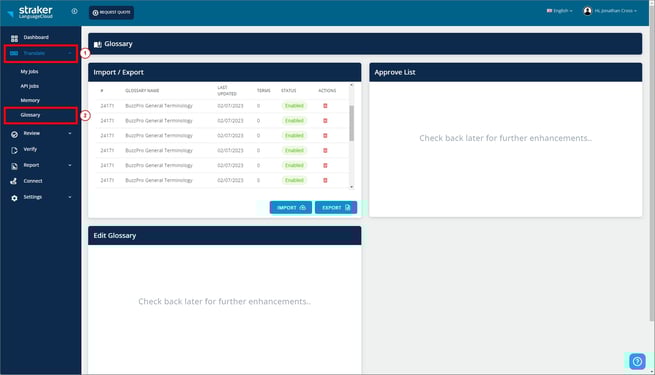Click the Glossary book icon in the header

[98, 44]
